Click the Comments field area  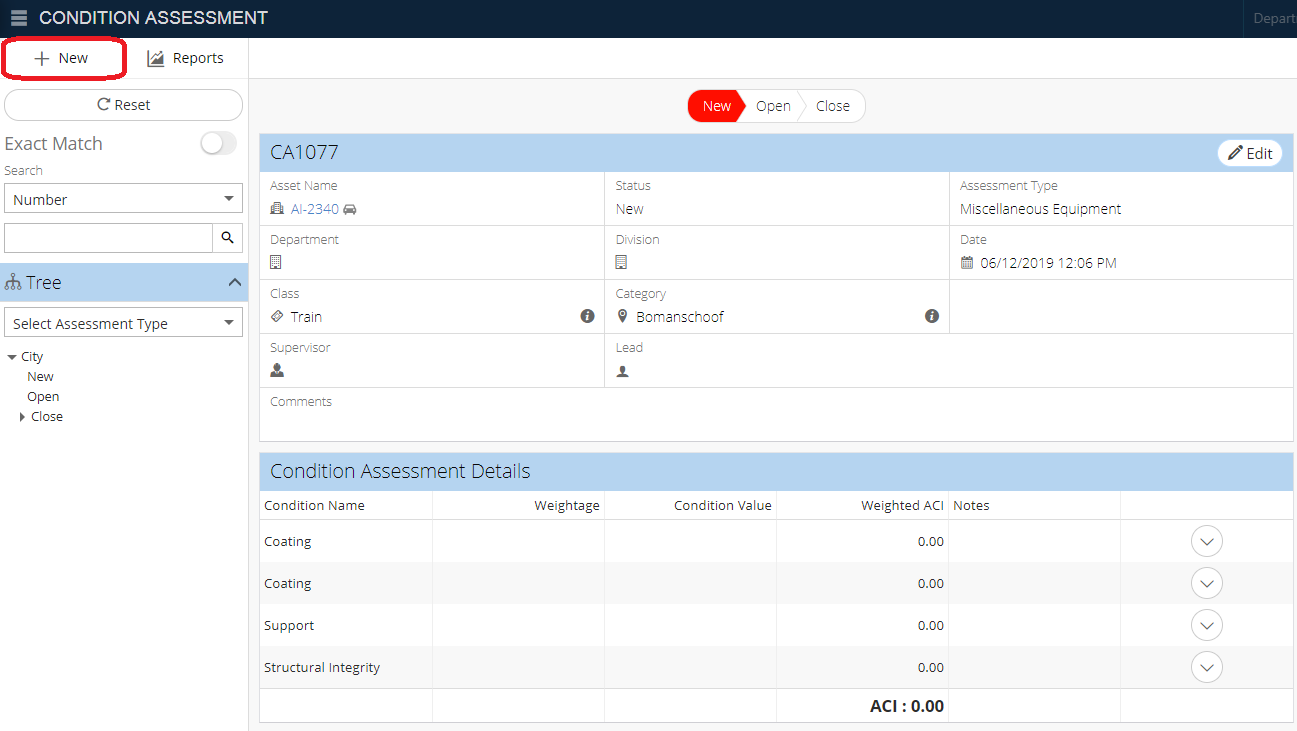776,414
